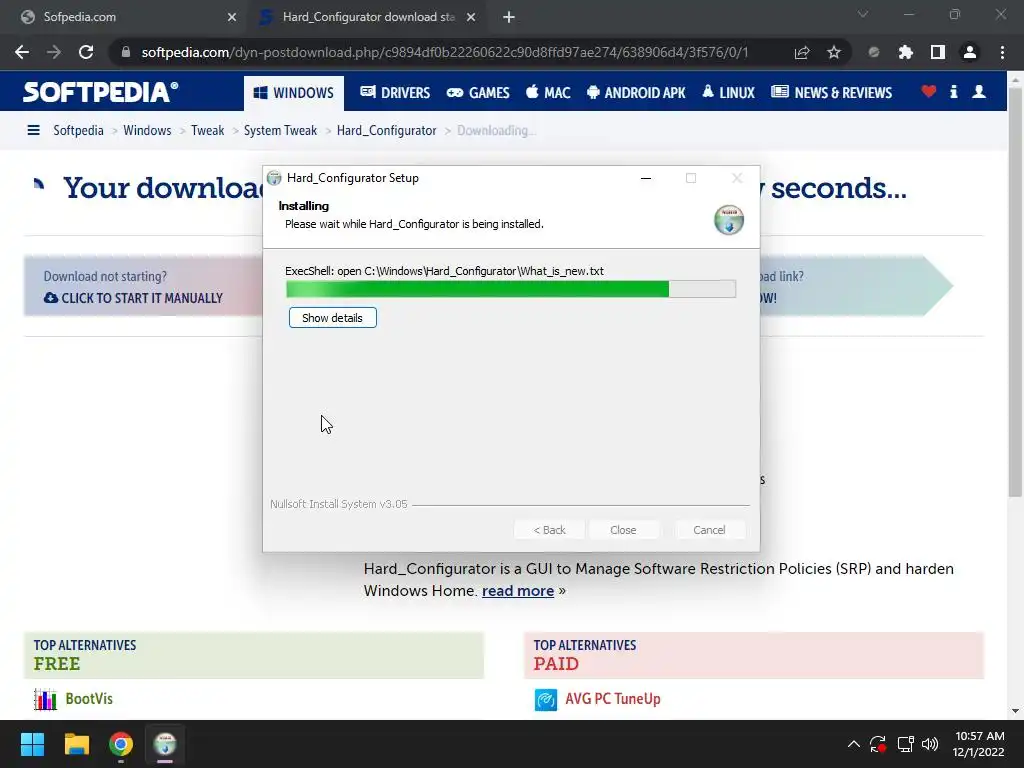Click the info icon in Softpedia header
The image size is (1024, 768).
click(x=953, y=91)
